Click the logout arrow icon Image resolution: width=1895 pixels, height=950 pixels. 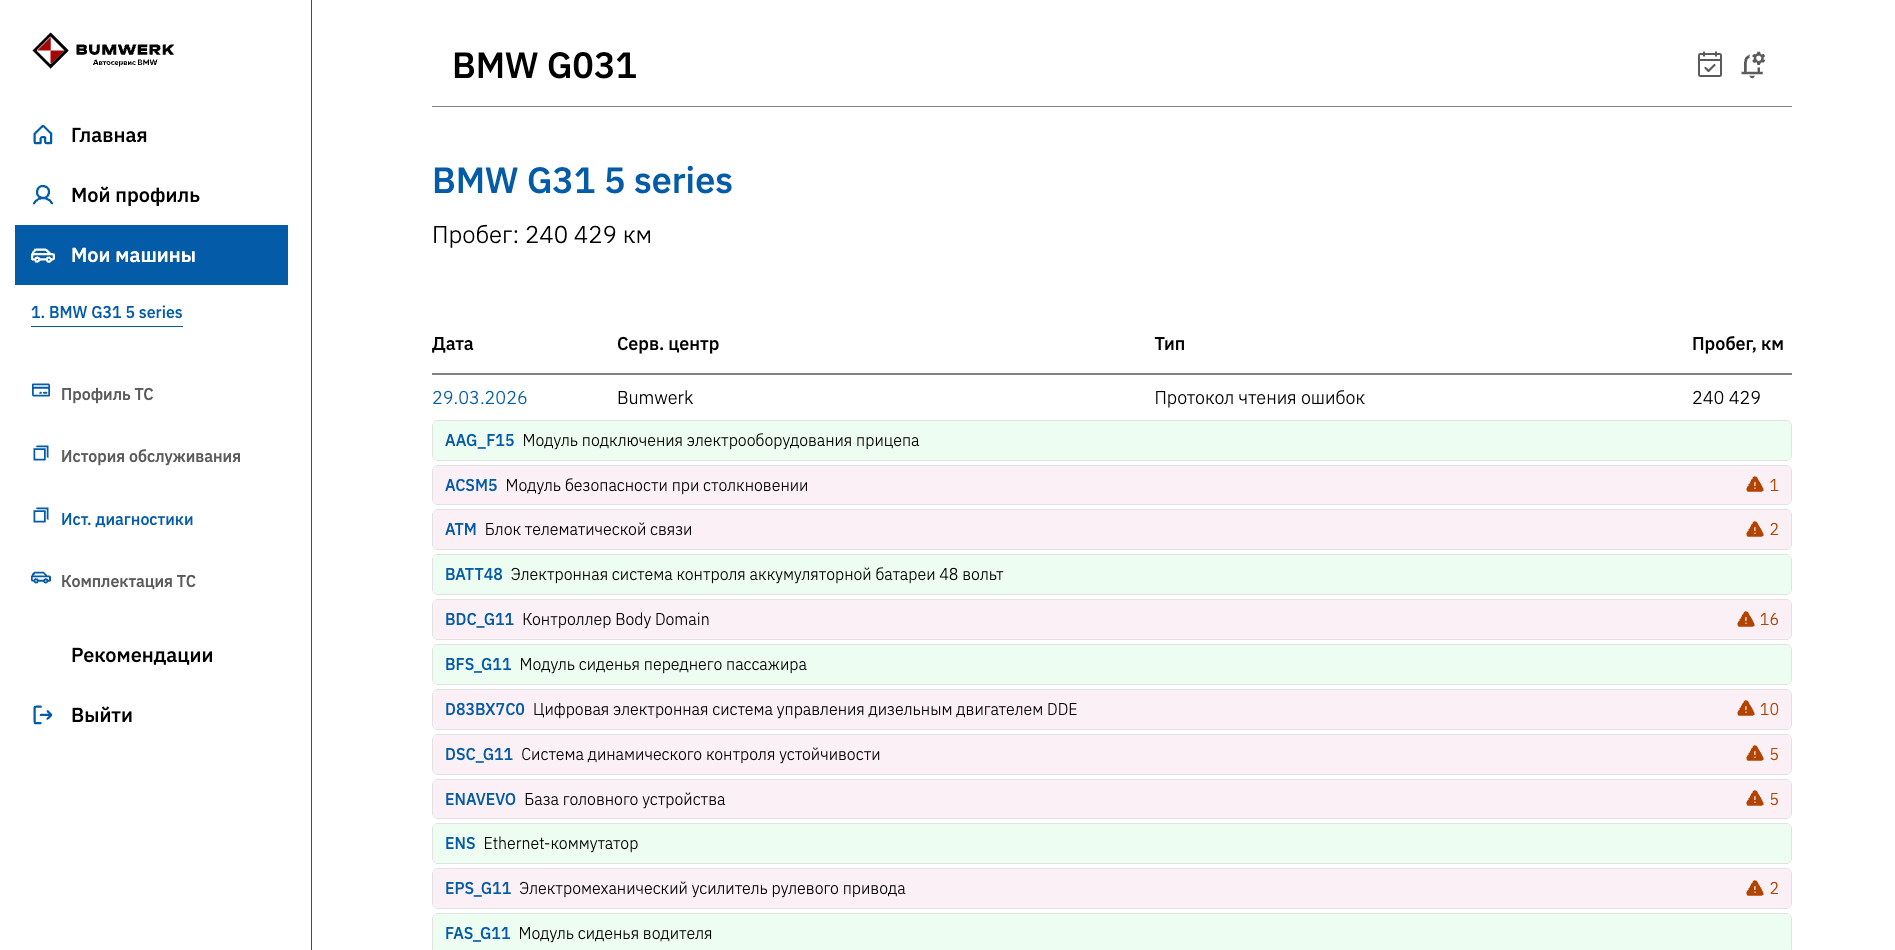tap(43, 715)
